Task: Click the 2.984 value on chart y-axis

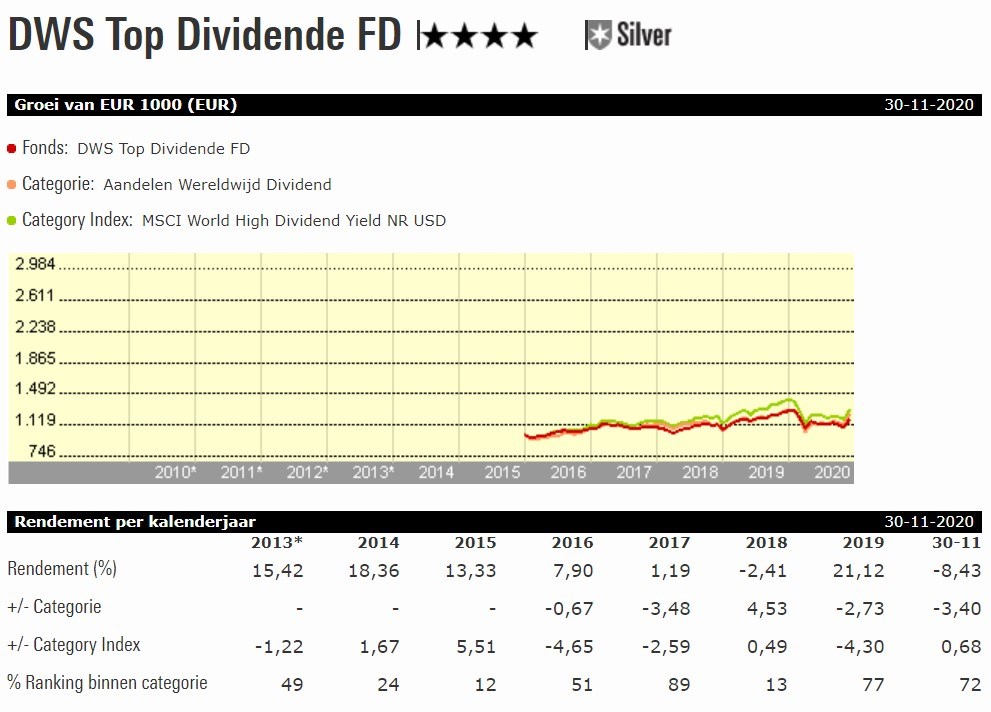Action: 35,265
